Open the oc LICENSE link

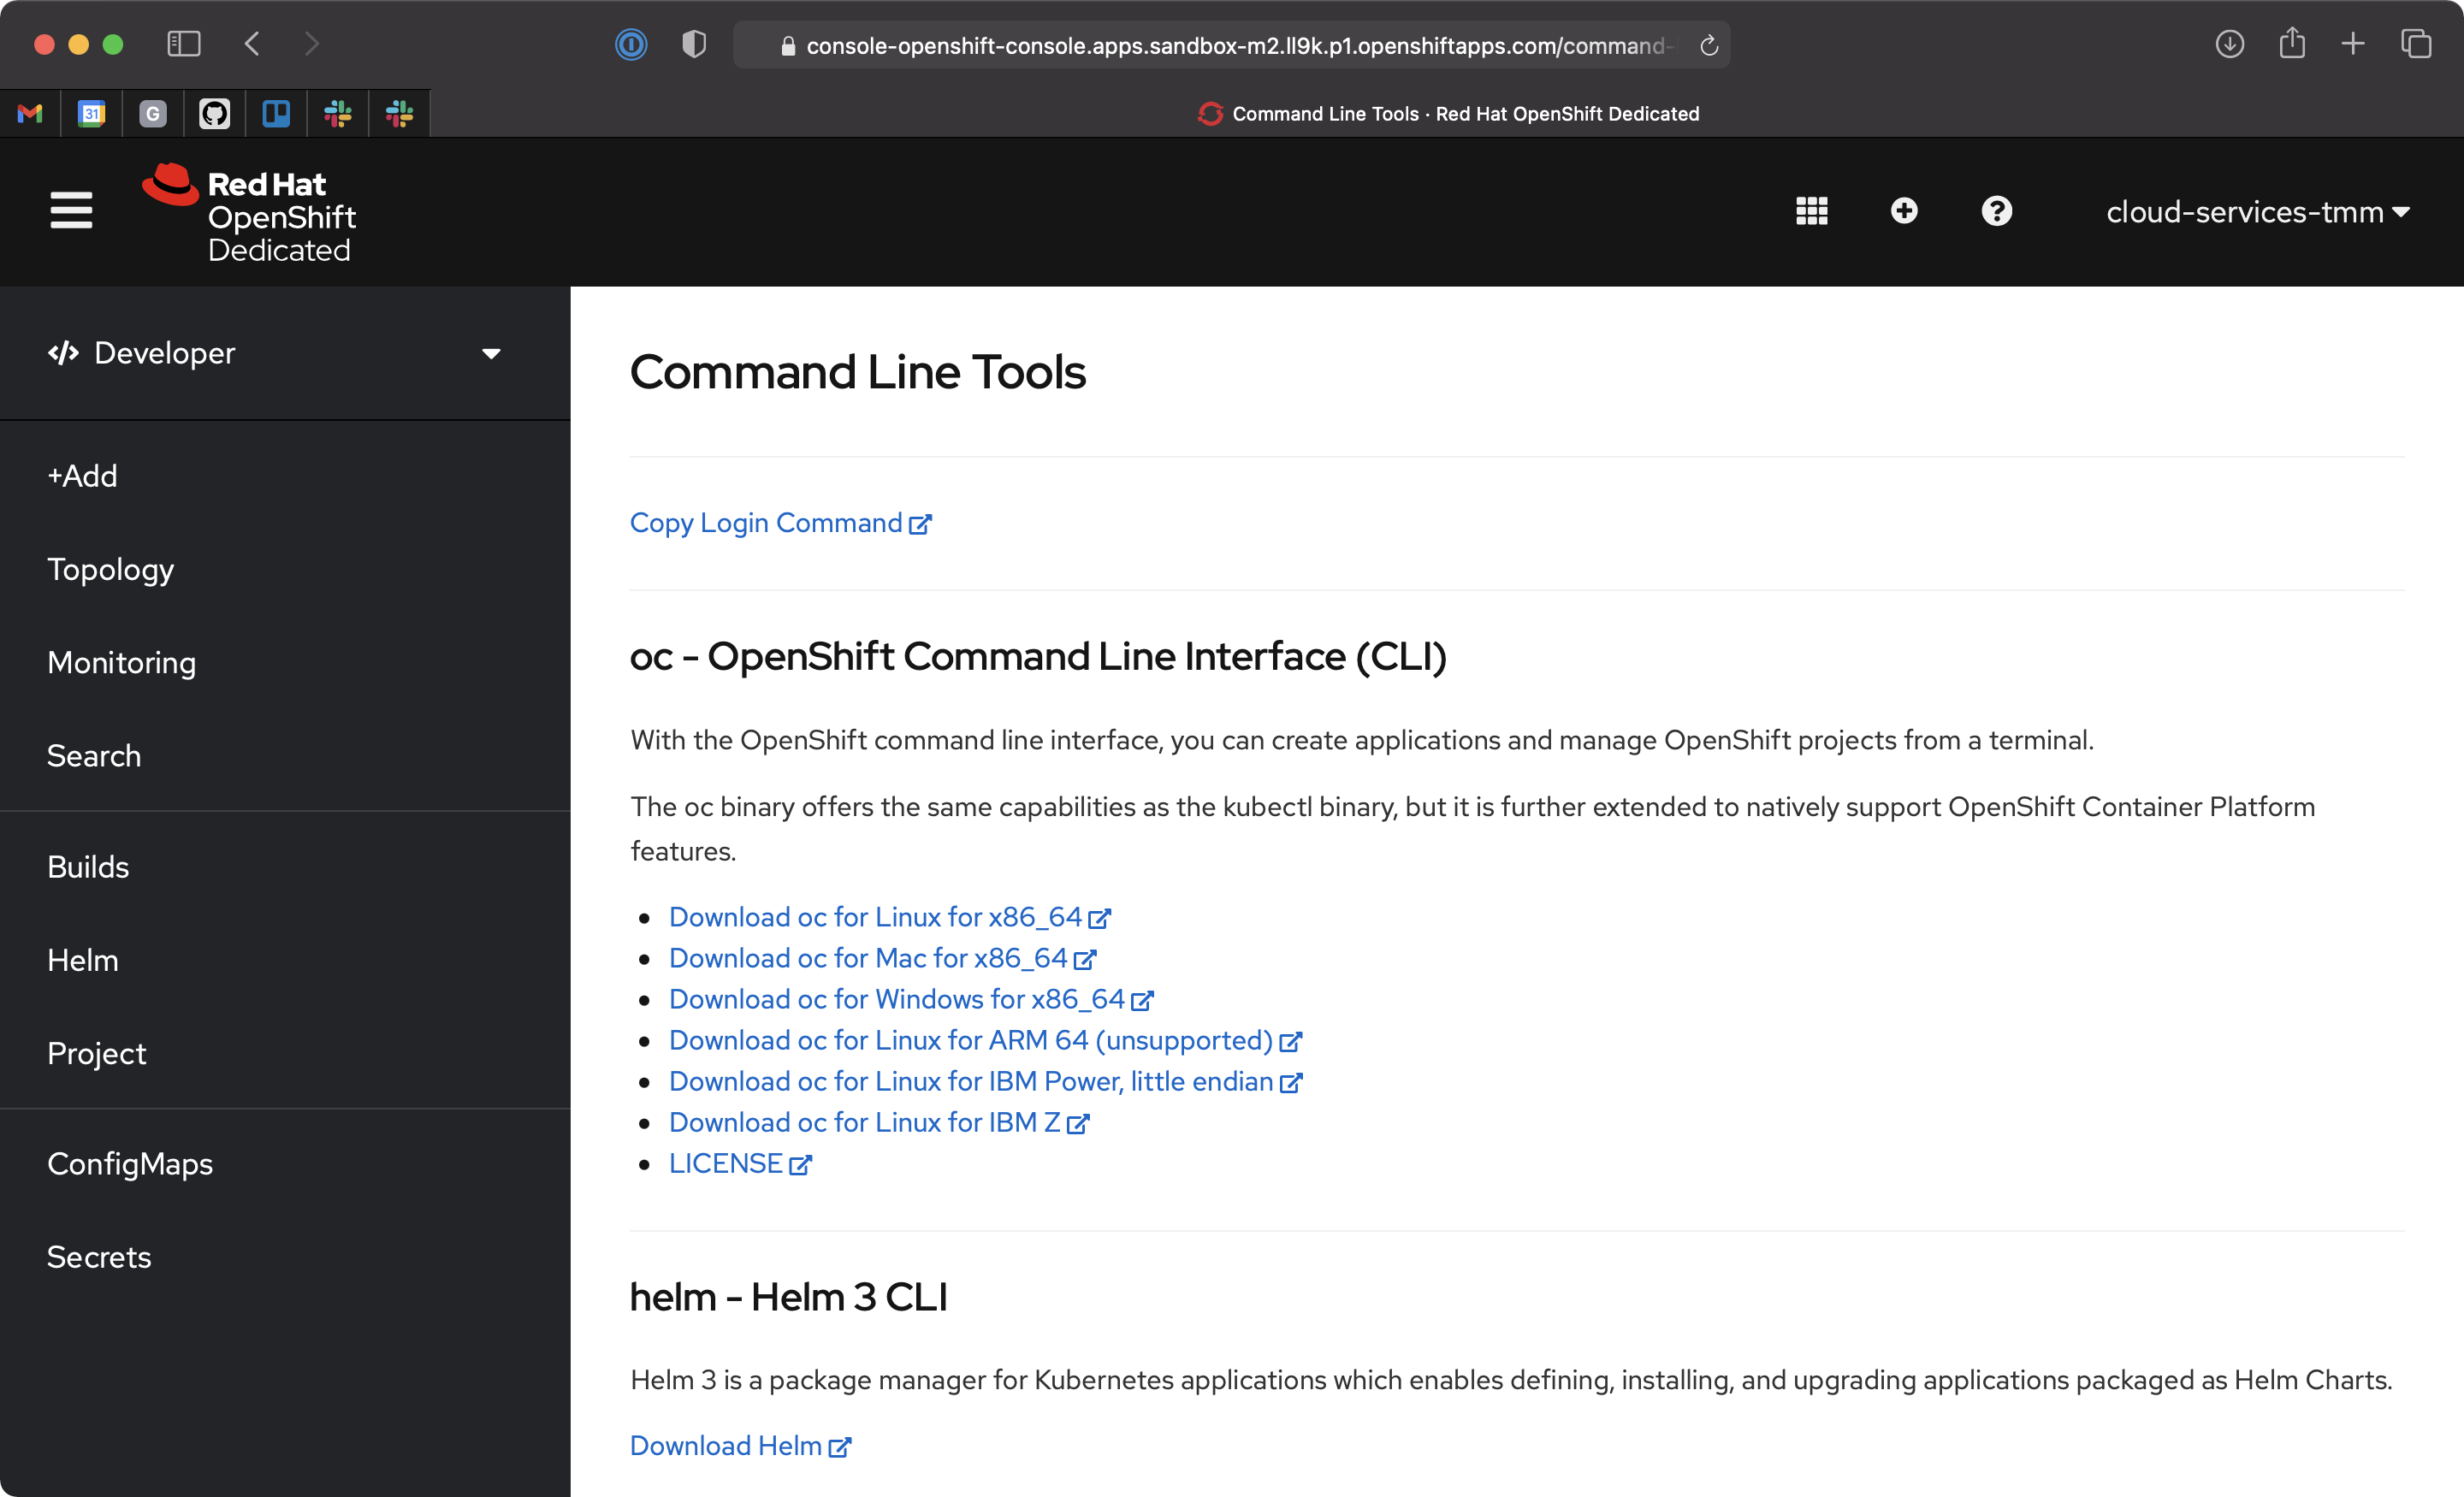(727, 1163)
